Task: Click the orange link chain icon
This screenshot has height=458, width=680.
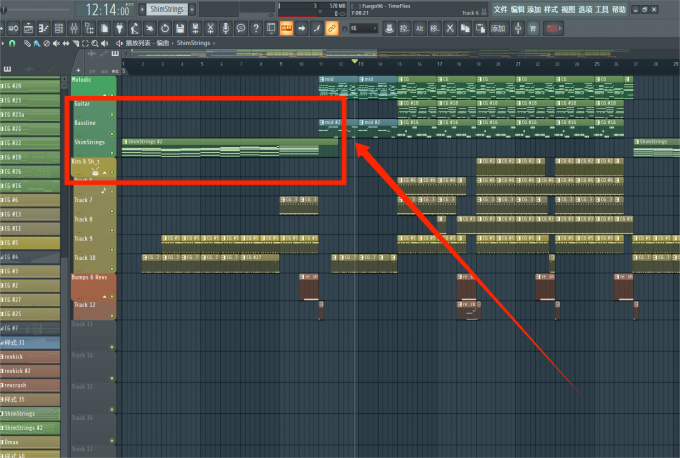Action: click(331, 28)
